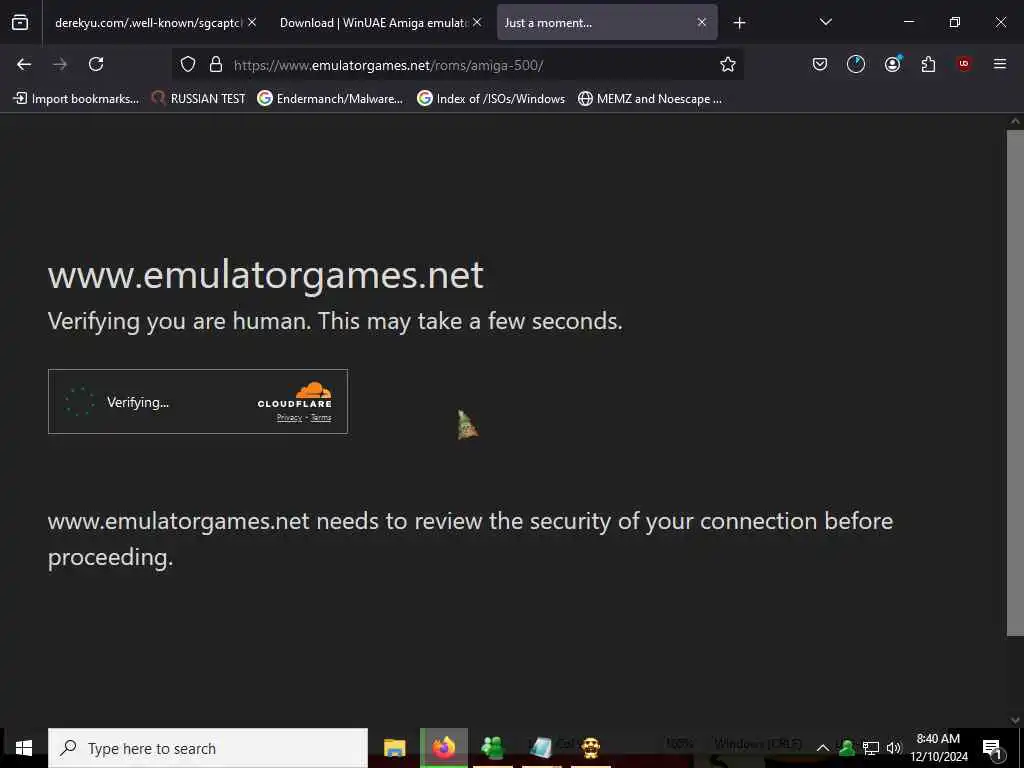Viewport: 1024px width, 768px height.
Task: Close the WinUAE Amiga emulator tab
Action: click(x=477, y=22)
